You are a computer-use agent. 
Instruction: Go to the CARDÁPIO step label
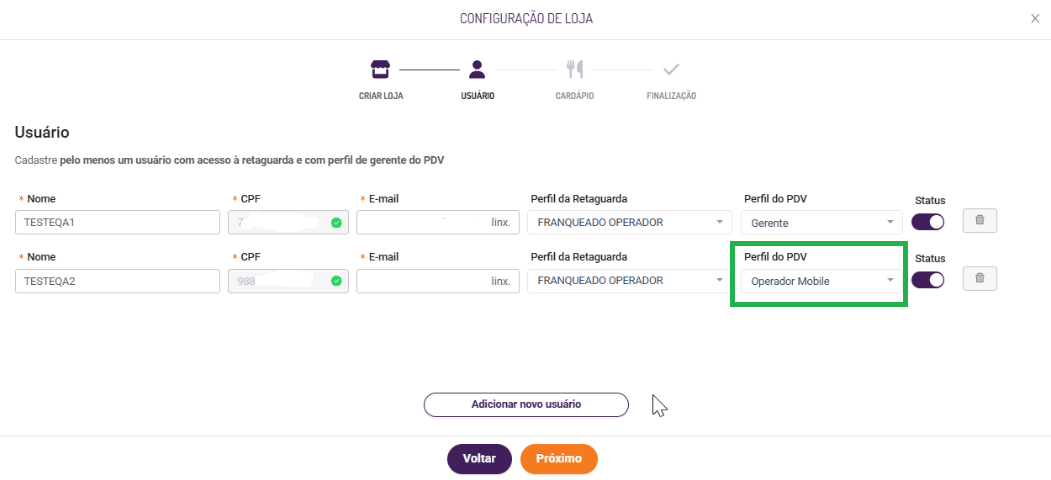[575, 96]
